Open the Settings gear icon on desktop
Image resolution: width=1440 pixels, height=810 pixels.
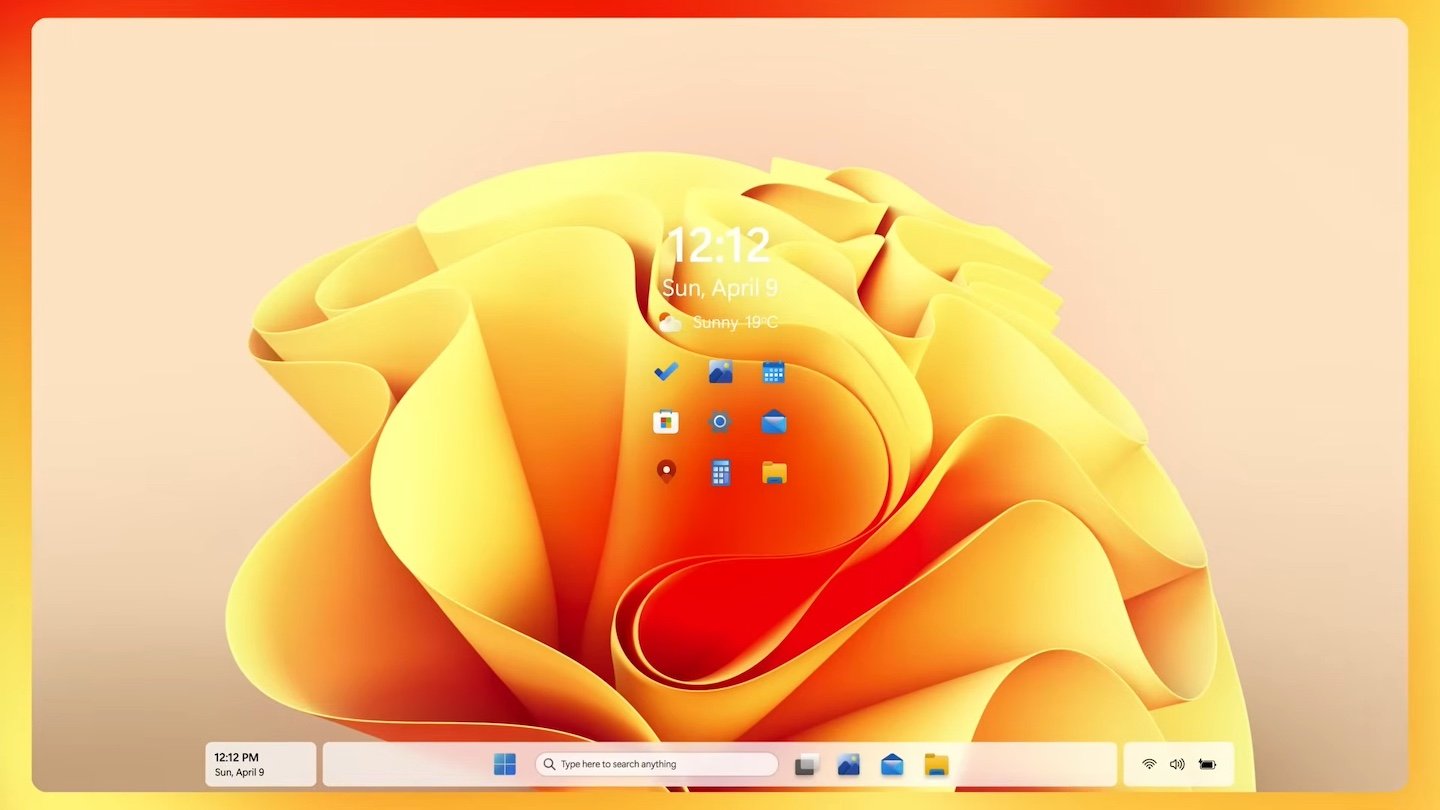tap(720, 422)
